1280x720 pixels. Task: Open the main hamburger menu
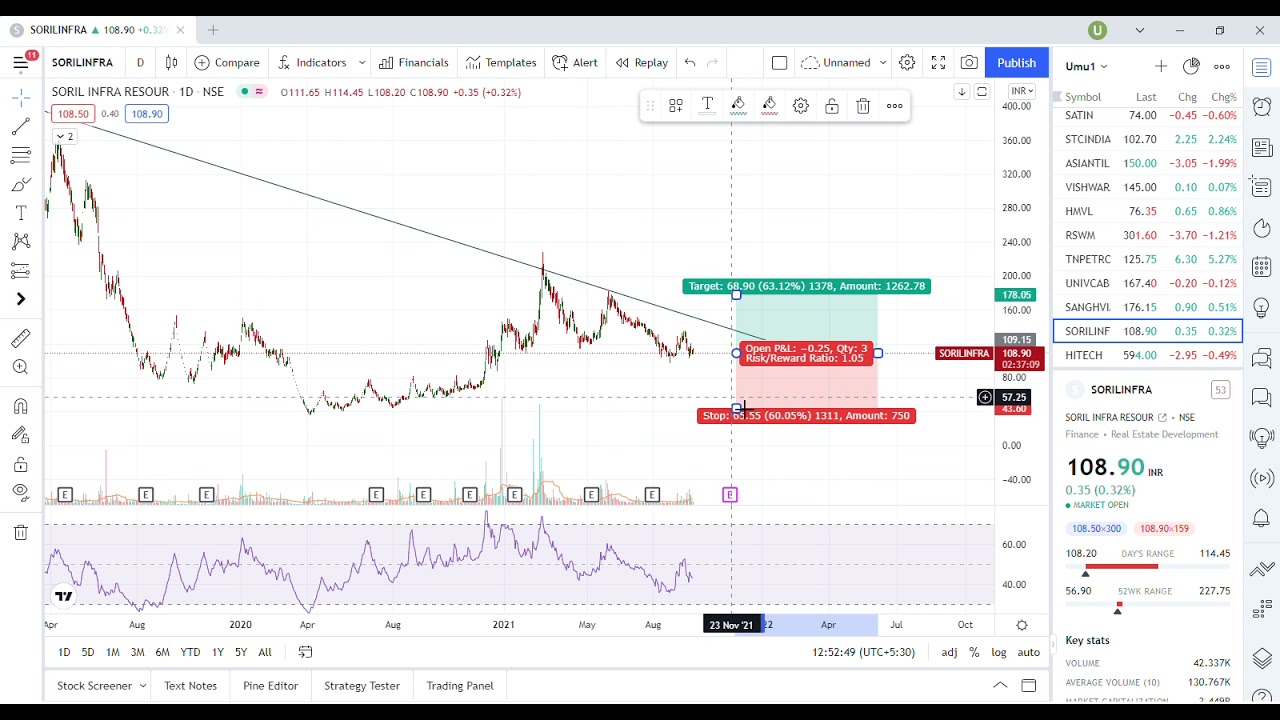pyautogui.click(x=20, y=62)
